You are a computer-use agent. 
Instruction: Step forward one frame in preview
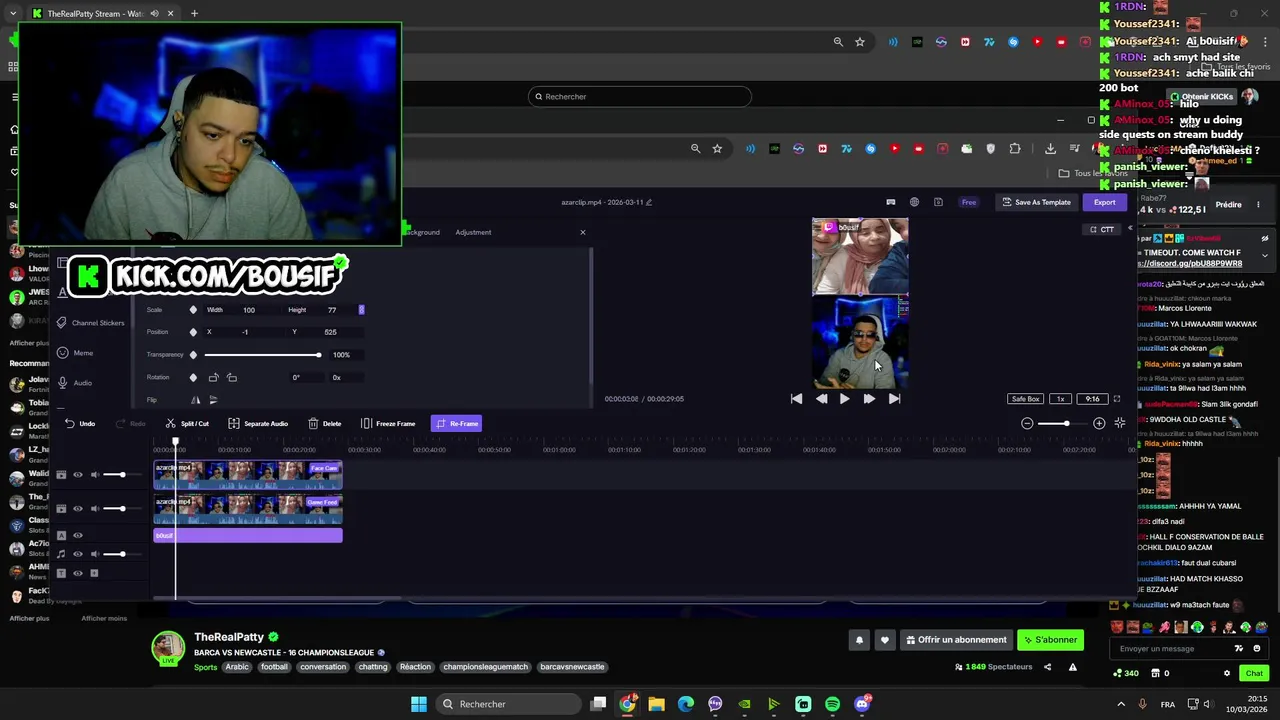(x=869, y=398)
